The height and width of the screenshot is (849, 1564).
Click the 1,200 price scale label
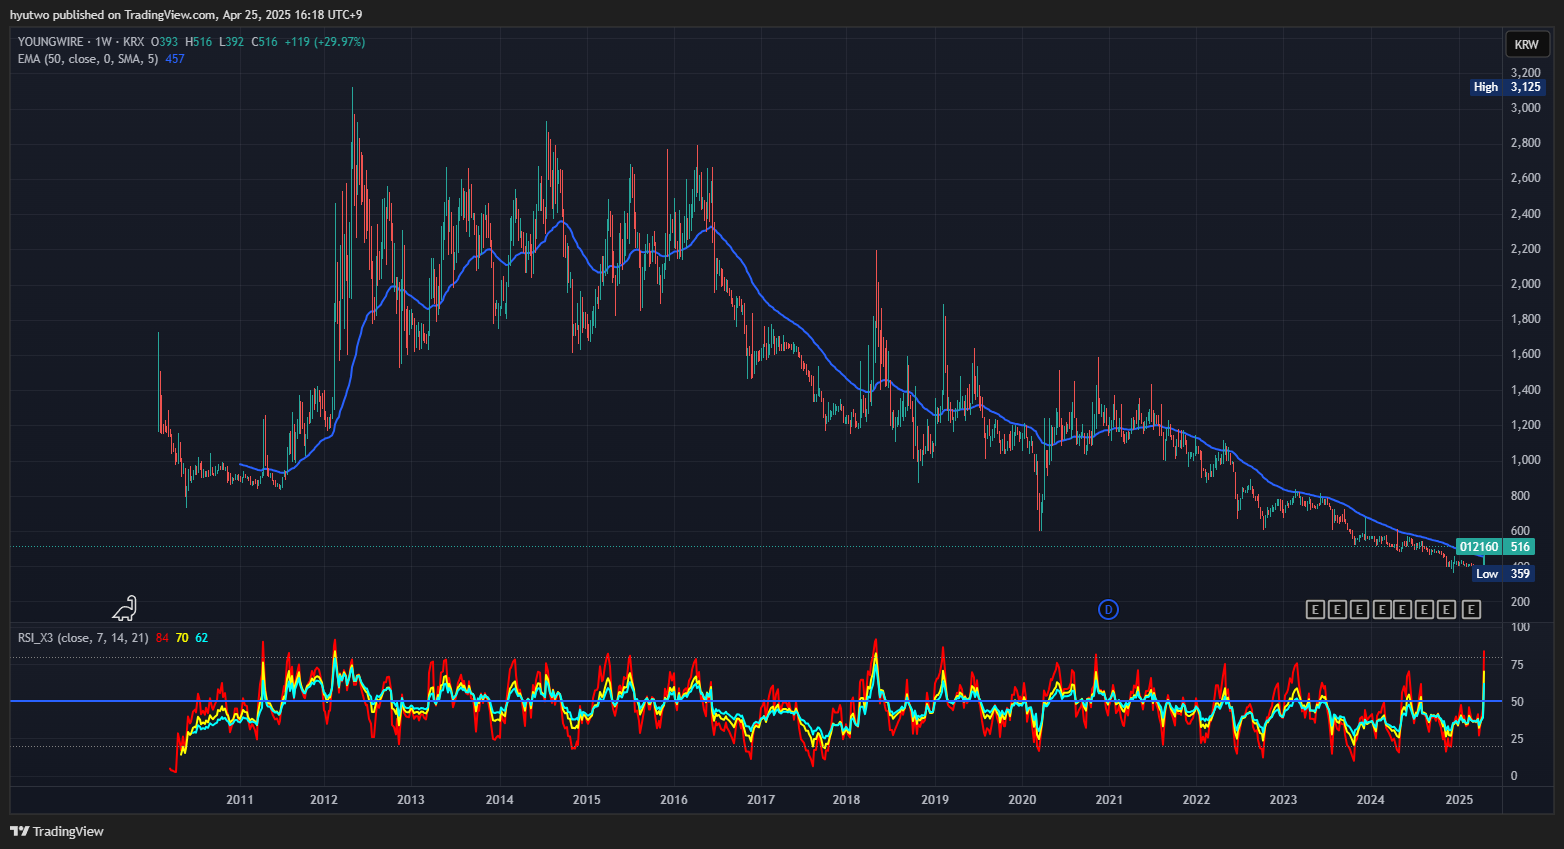tap(1526, 425)
